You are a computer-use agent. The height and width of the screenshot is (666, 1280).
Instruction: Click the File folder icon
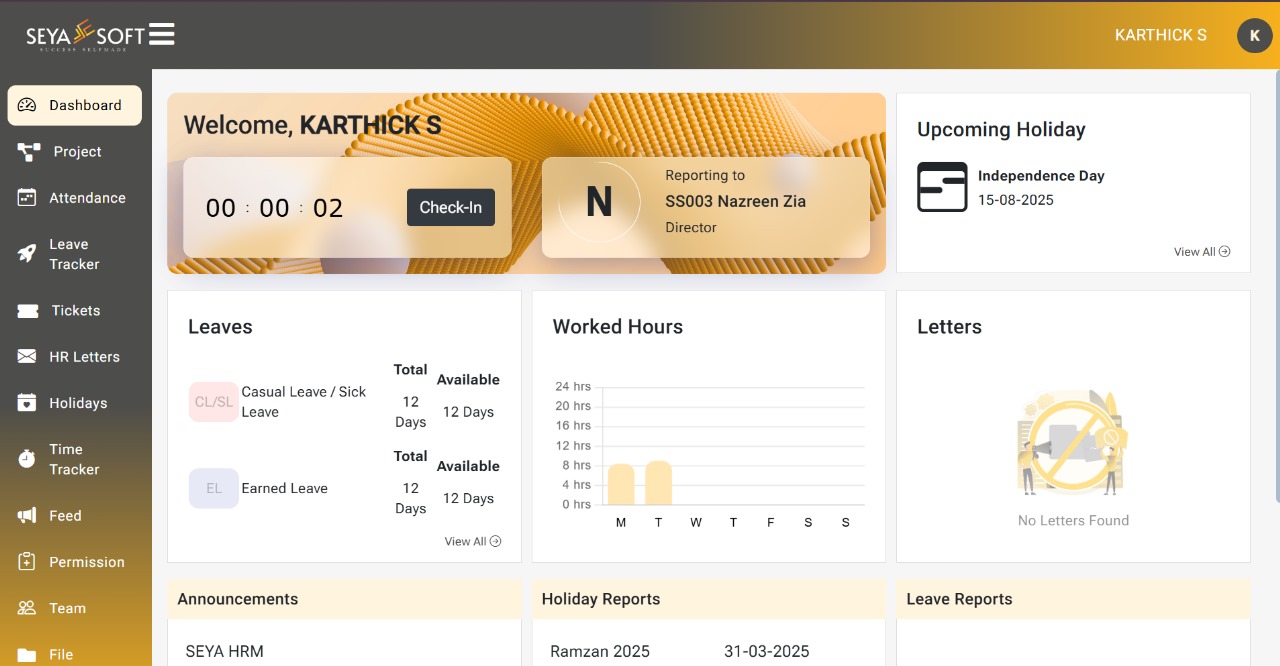(x=27, y=655)
